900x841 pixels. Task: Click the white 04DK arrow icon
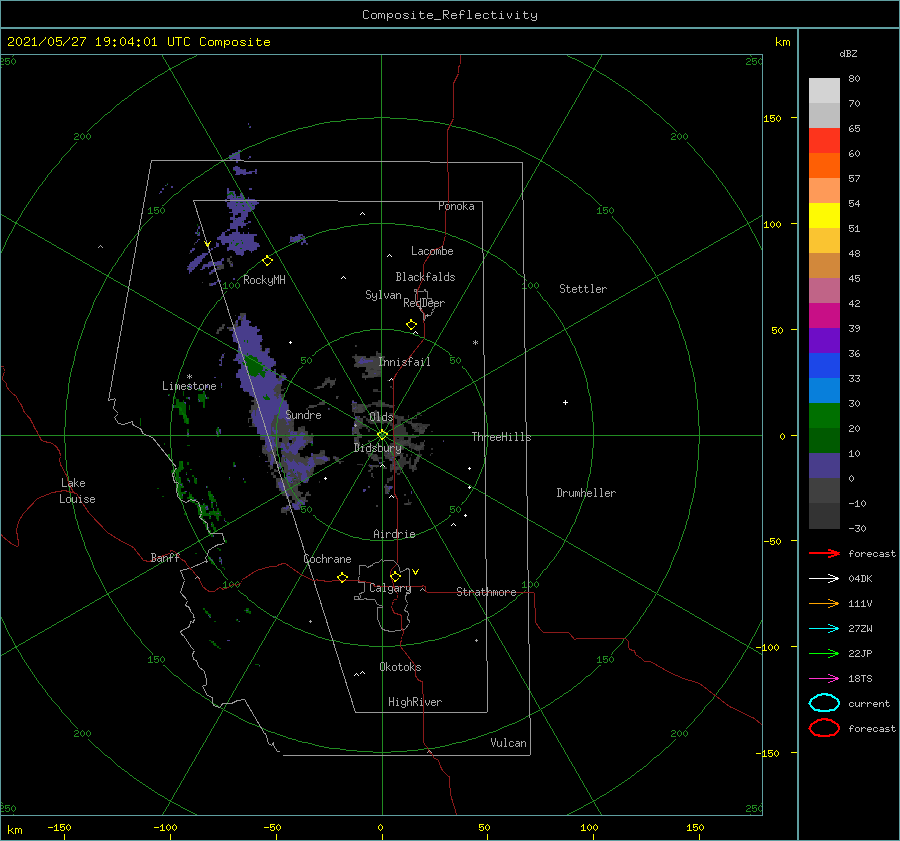tap(824, 578)
